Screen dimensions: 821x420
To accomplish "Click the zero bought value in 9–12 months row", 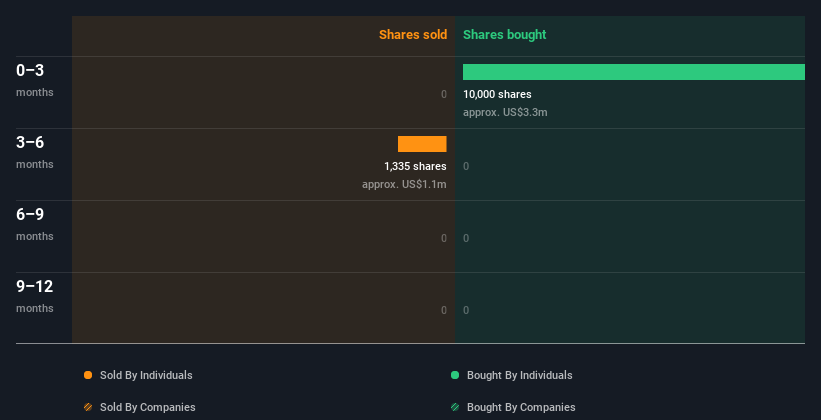I will pyautogui.click(x=466, y=311).
